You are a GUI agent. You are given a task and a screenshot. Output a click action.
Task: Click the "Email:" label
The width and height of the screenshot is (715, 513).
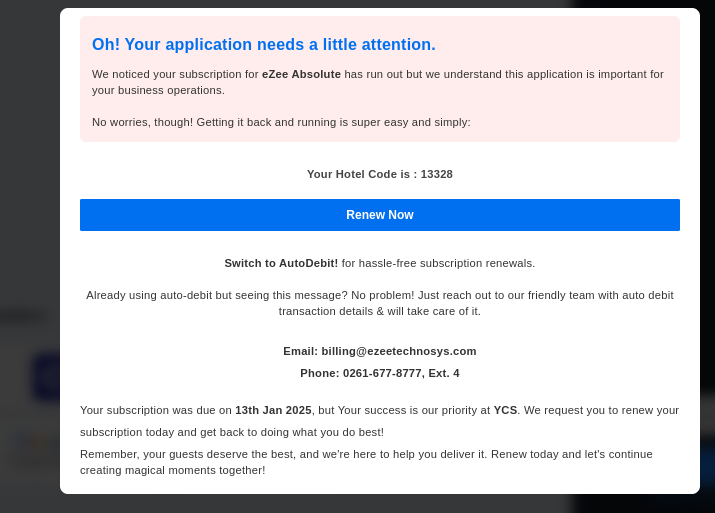coord(300,351)
